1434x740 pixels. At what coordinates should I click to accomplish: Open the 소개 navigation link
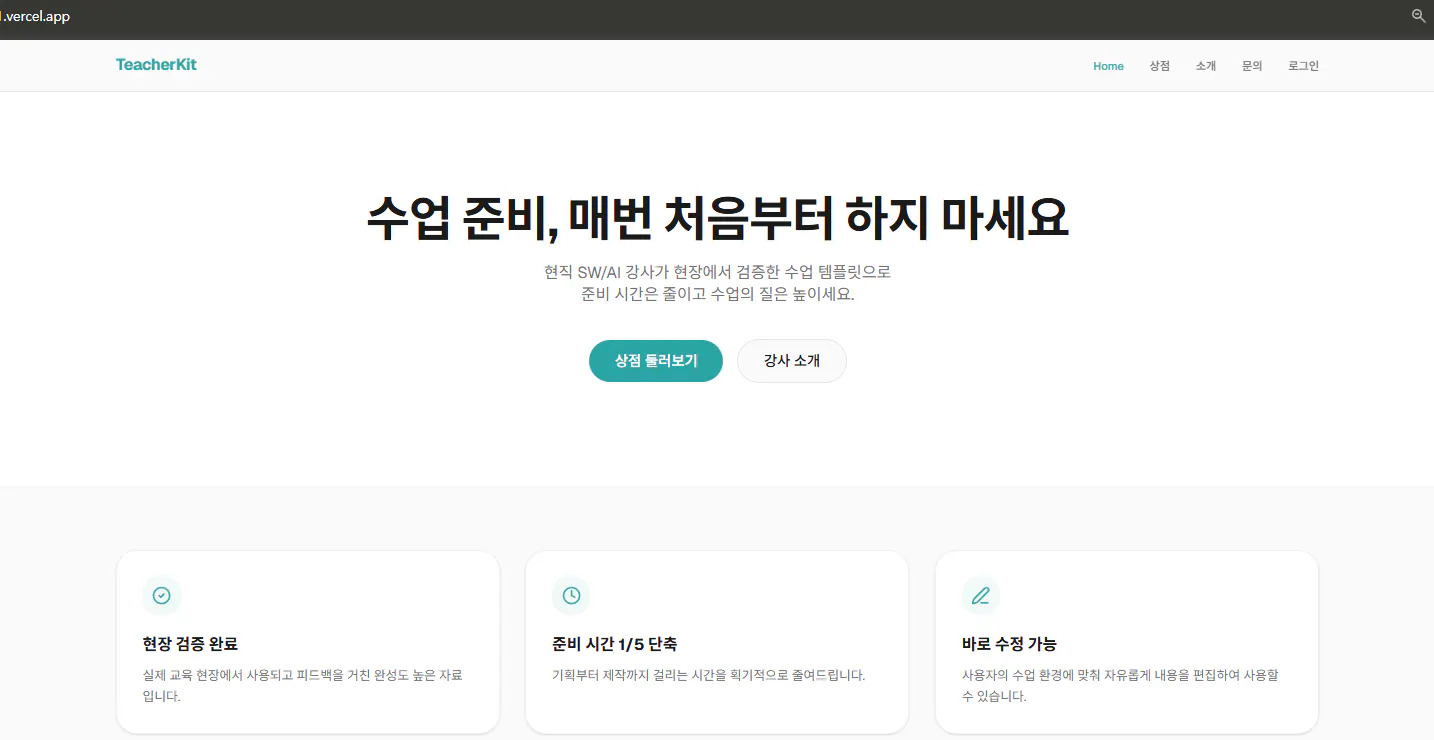pos(1206,66)
